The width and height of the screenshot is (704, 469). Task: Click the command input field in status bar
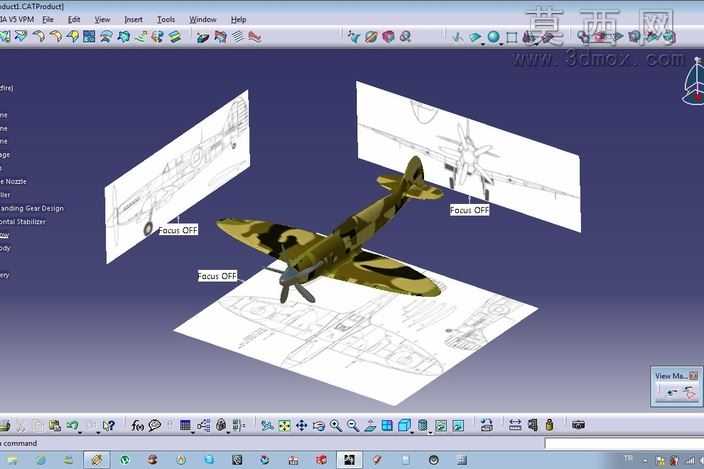tap(624, 443)
